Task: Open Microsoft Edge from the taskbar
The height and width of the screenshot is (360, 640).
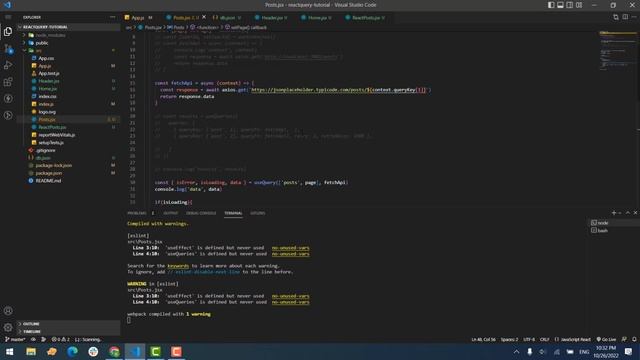Action: tap(73, 351)
